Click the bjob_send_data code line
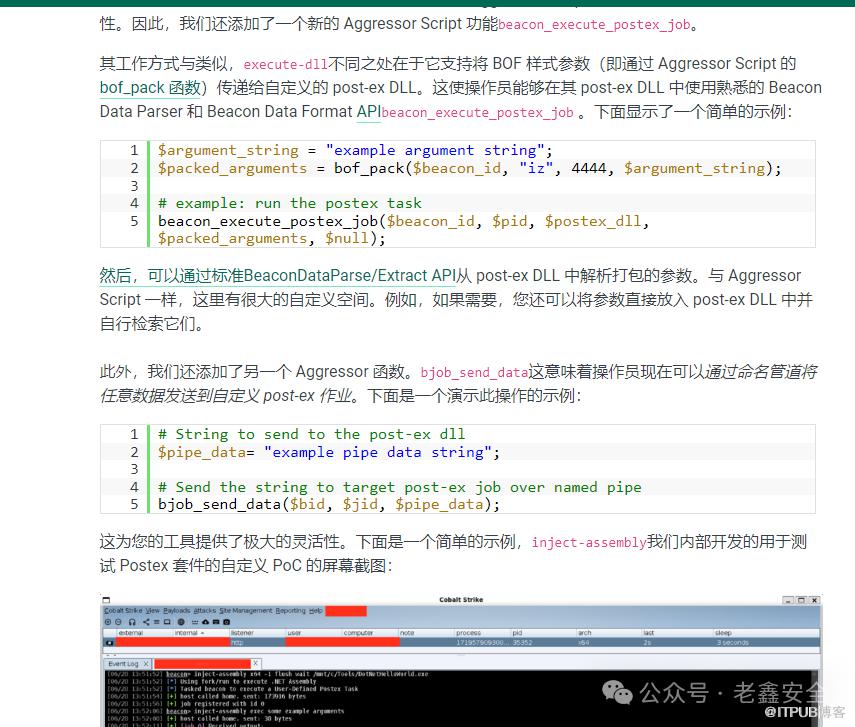This screenshot has height=727, width=855. (328, 504)
